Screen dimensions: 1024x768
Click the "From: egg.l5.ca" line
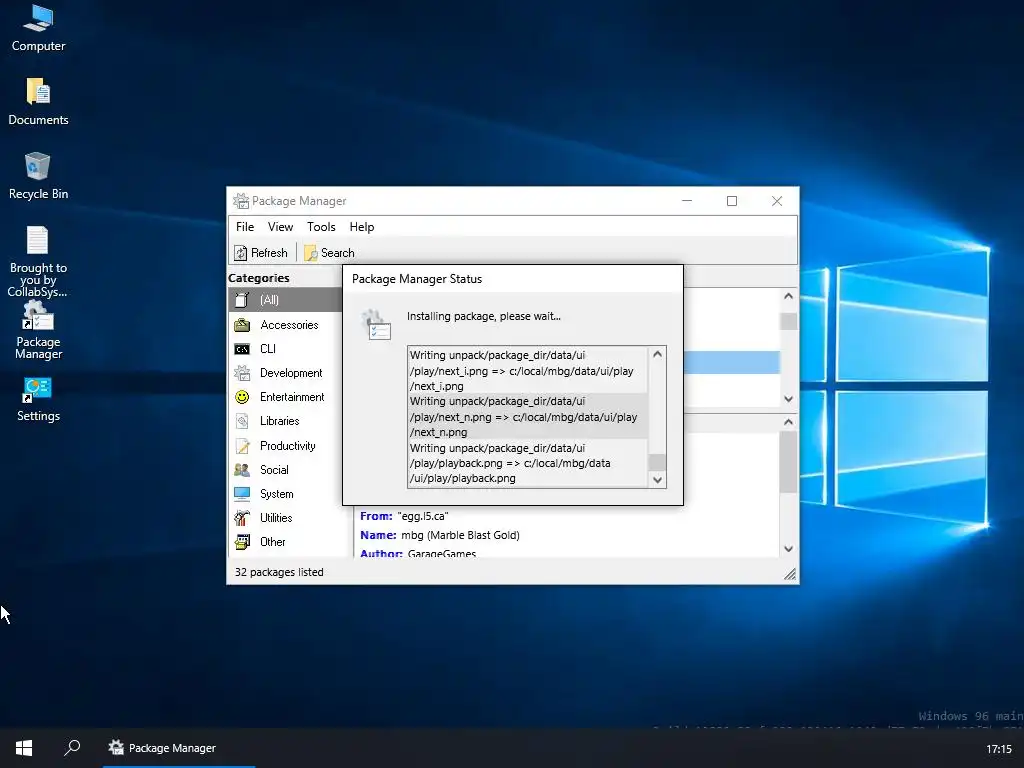click(404, 516)
